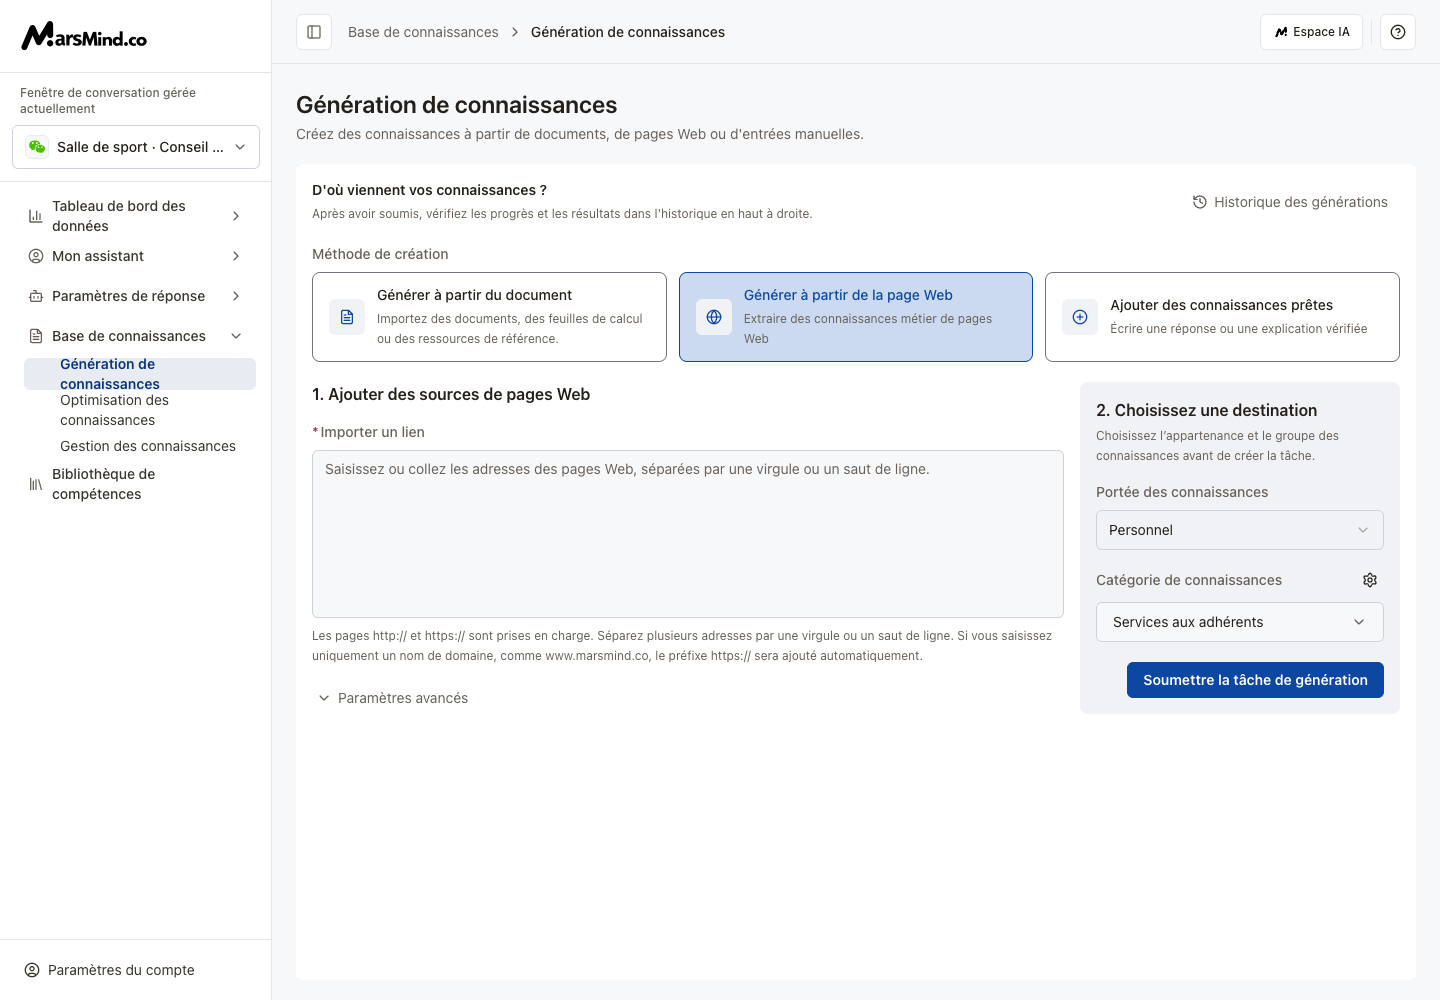Expand Tableau de bord des données chevron
1440x1000 pixels.
[x=236, y=216]
